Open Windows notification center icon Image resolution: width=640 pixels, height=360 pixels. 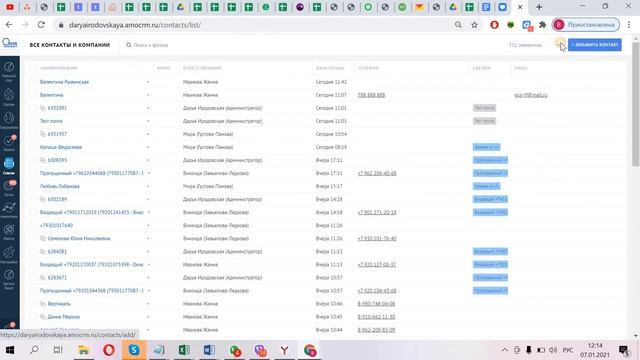pos(624,350)
